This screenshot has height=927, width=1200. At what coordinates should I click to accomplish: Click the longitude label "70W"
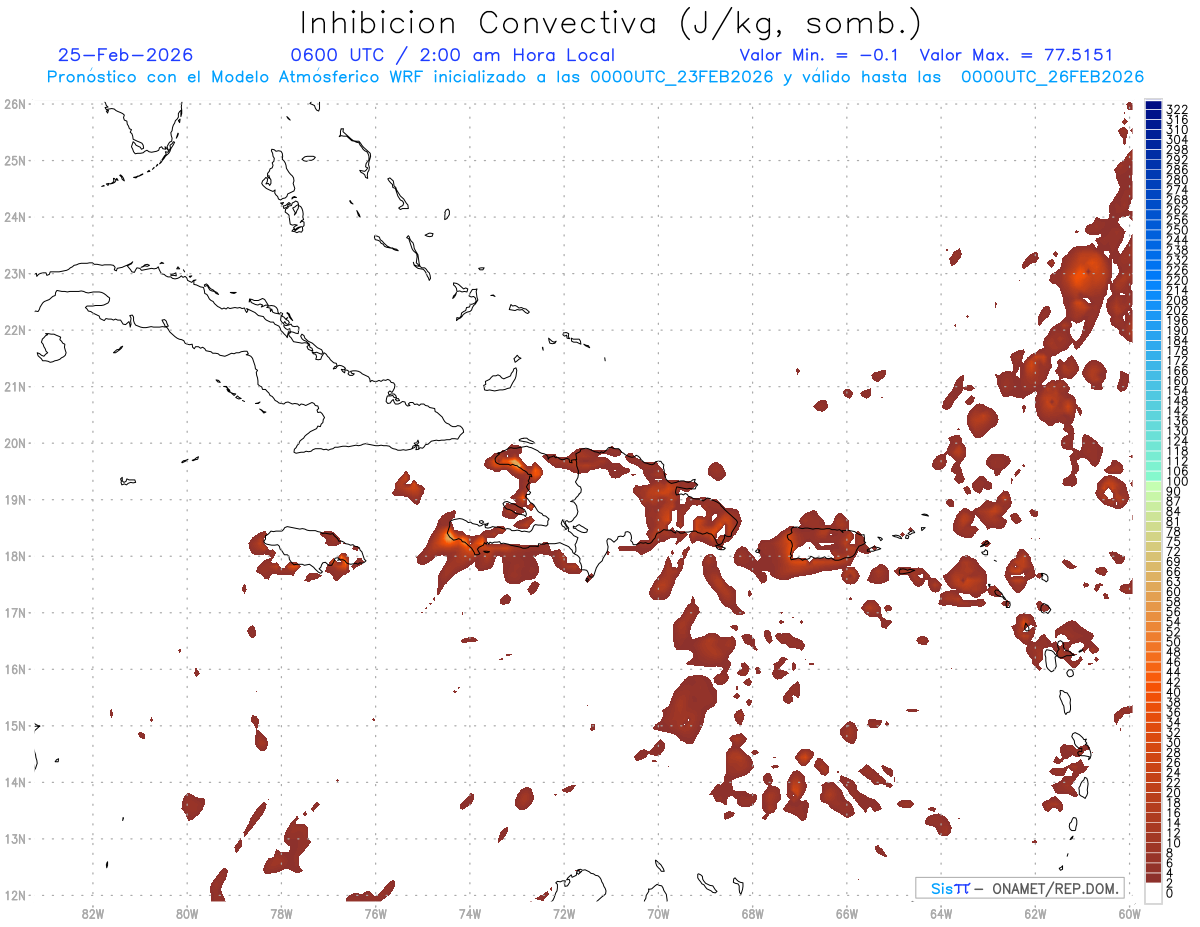pyautogui.click(x=658, y=913)
